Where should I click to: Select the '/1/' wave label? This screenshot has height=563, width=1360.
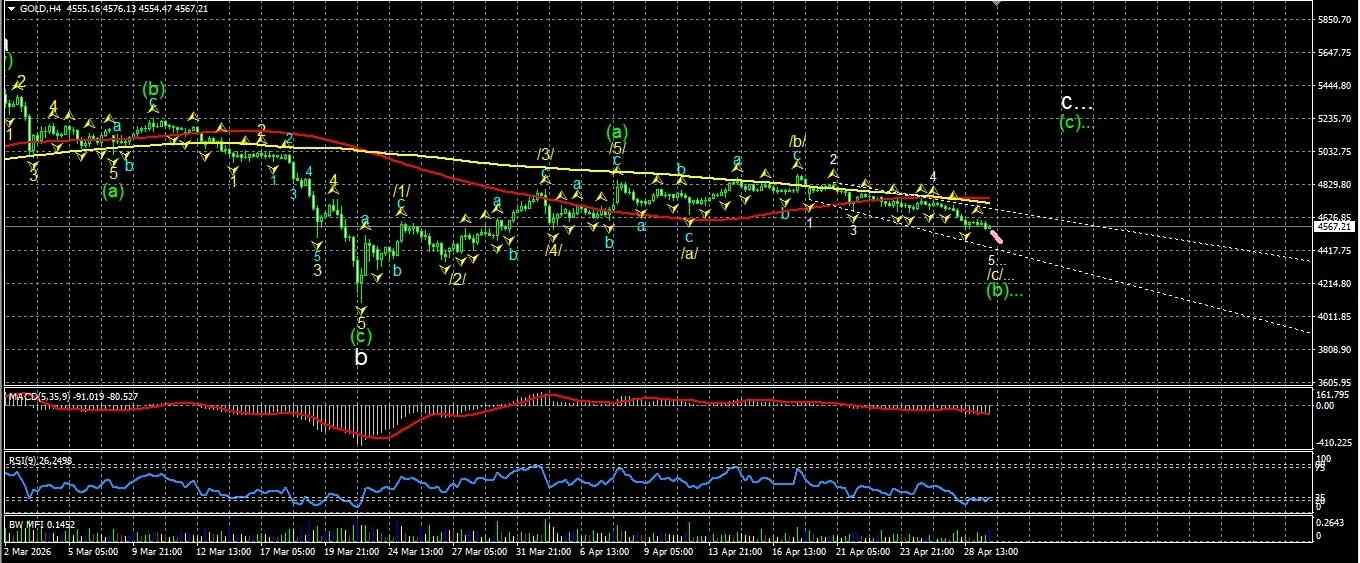click(x=400, y=191)
